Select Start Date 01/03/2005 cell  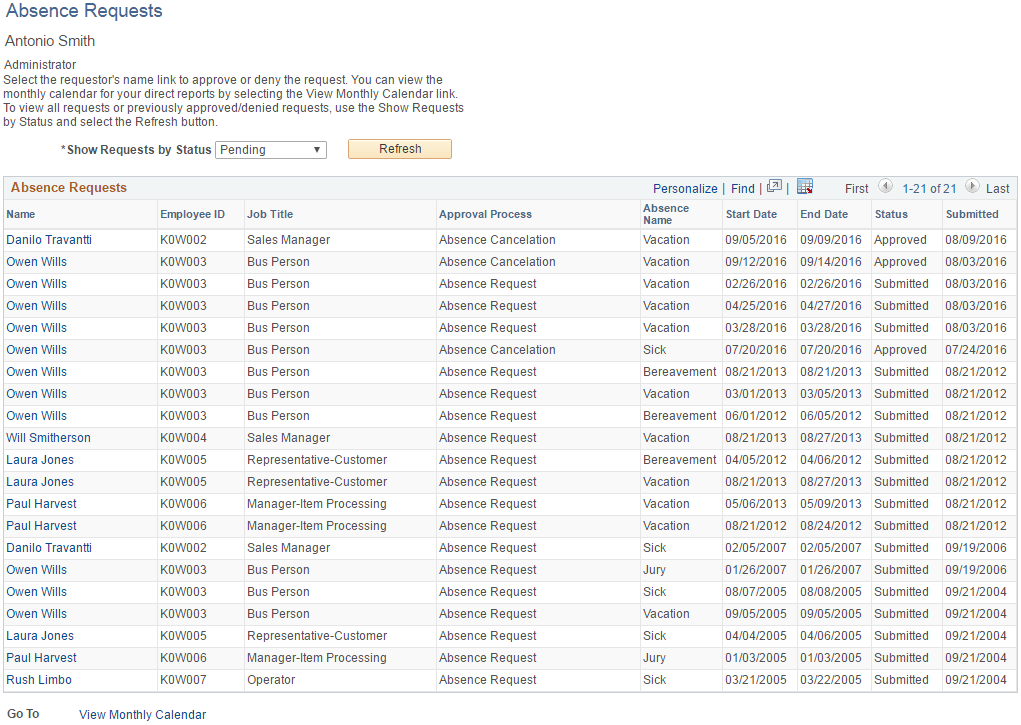[x=755, y=658]
